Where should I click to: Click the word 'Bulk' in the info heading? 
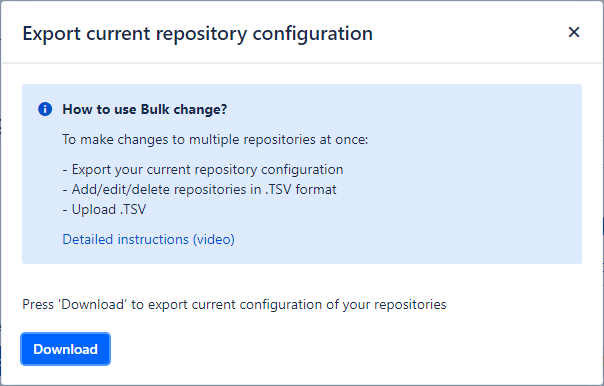[x=155, y=109]
